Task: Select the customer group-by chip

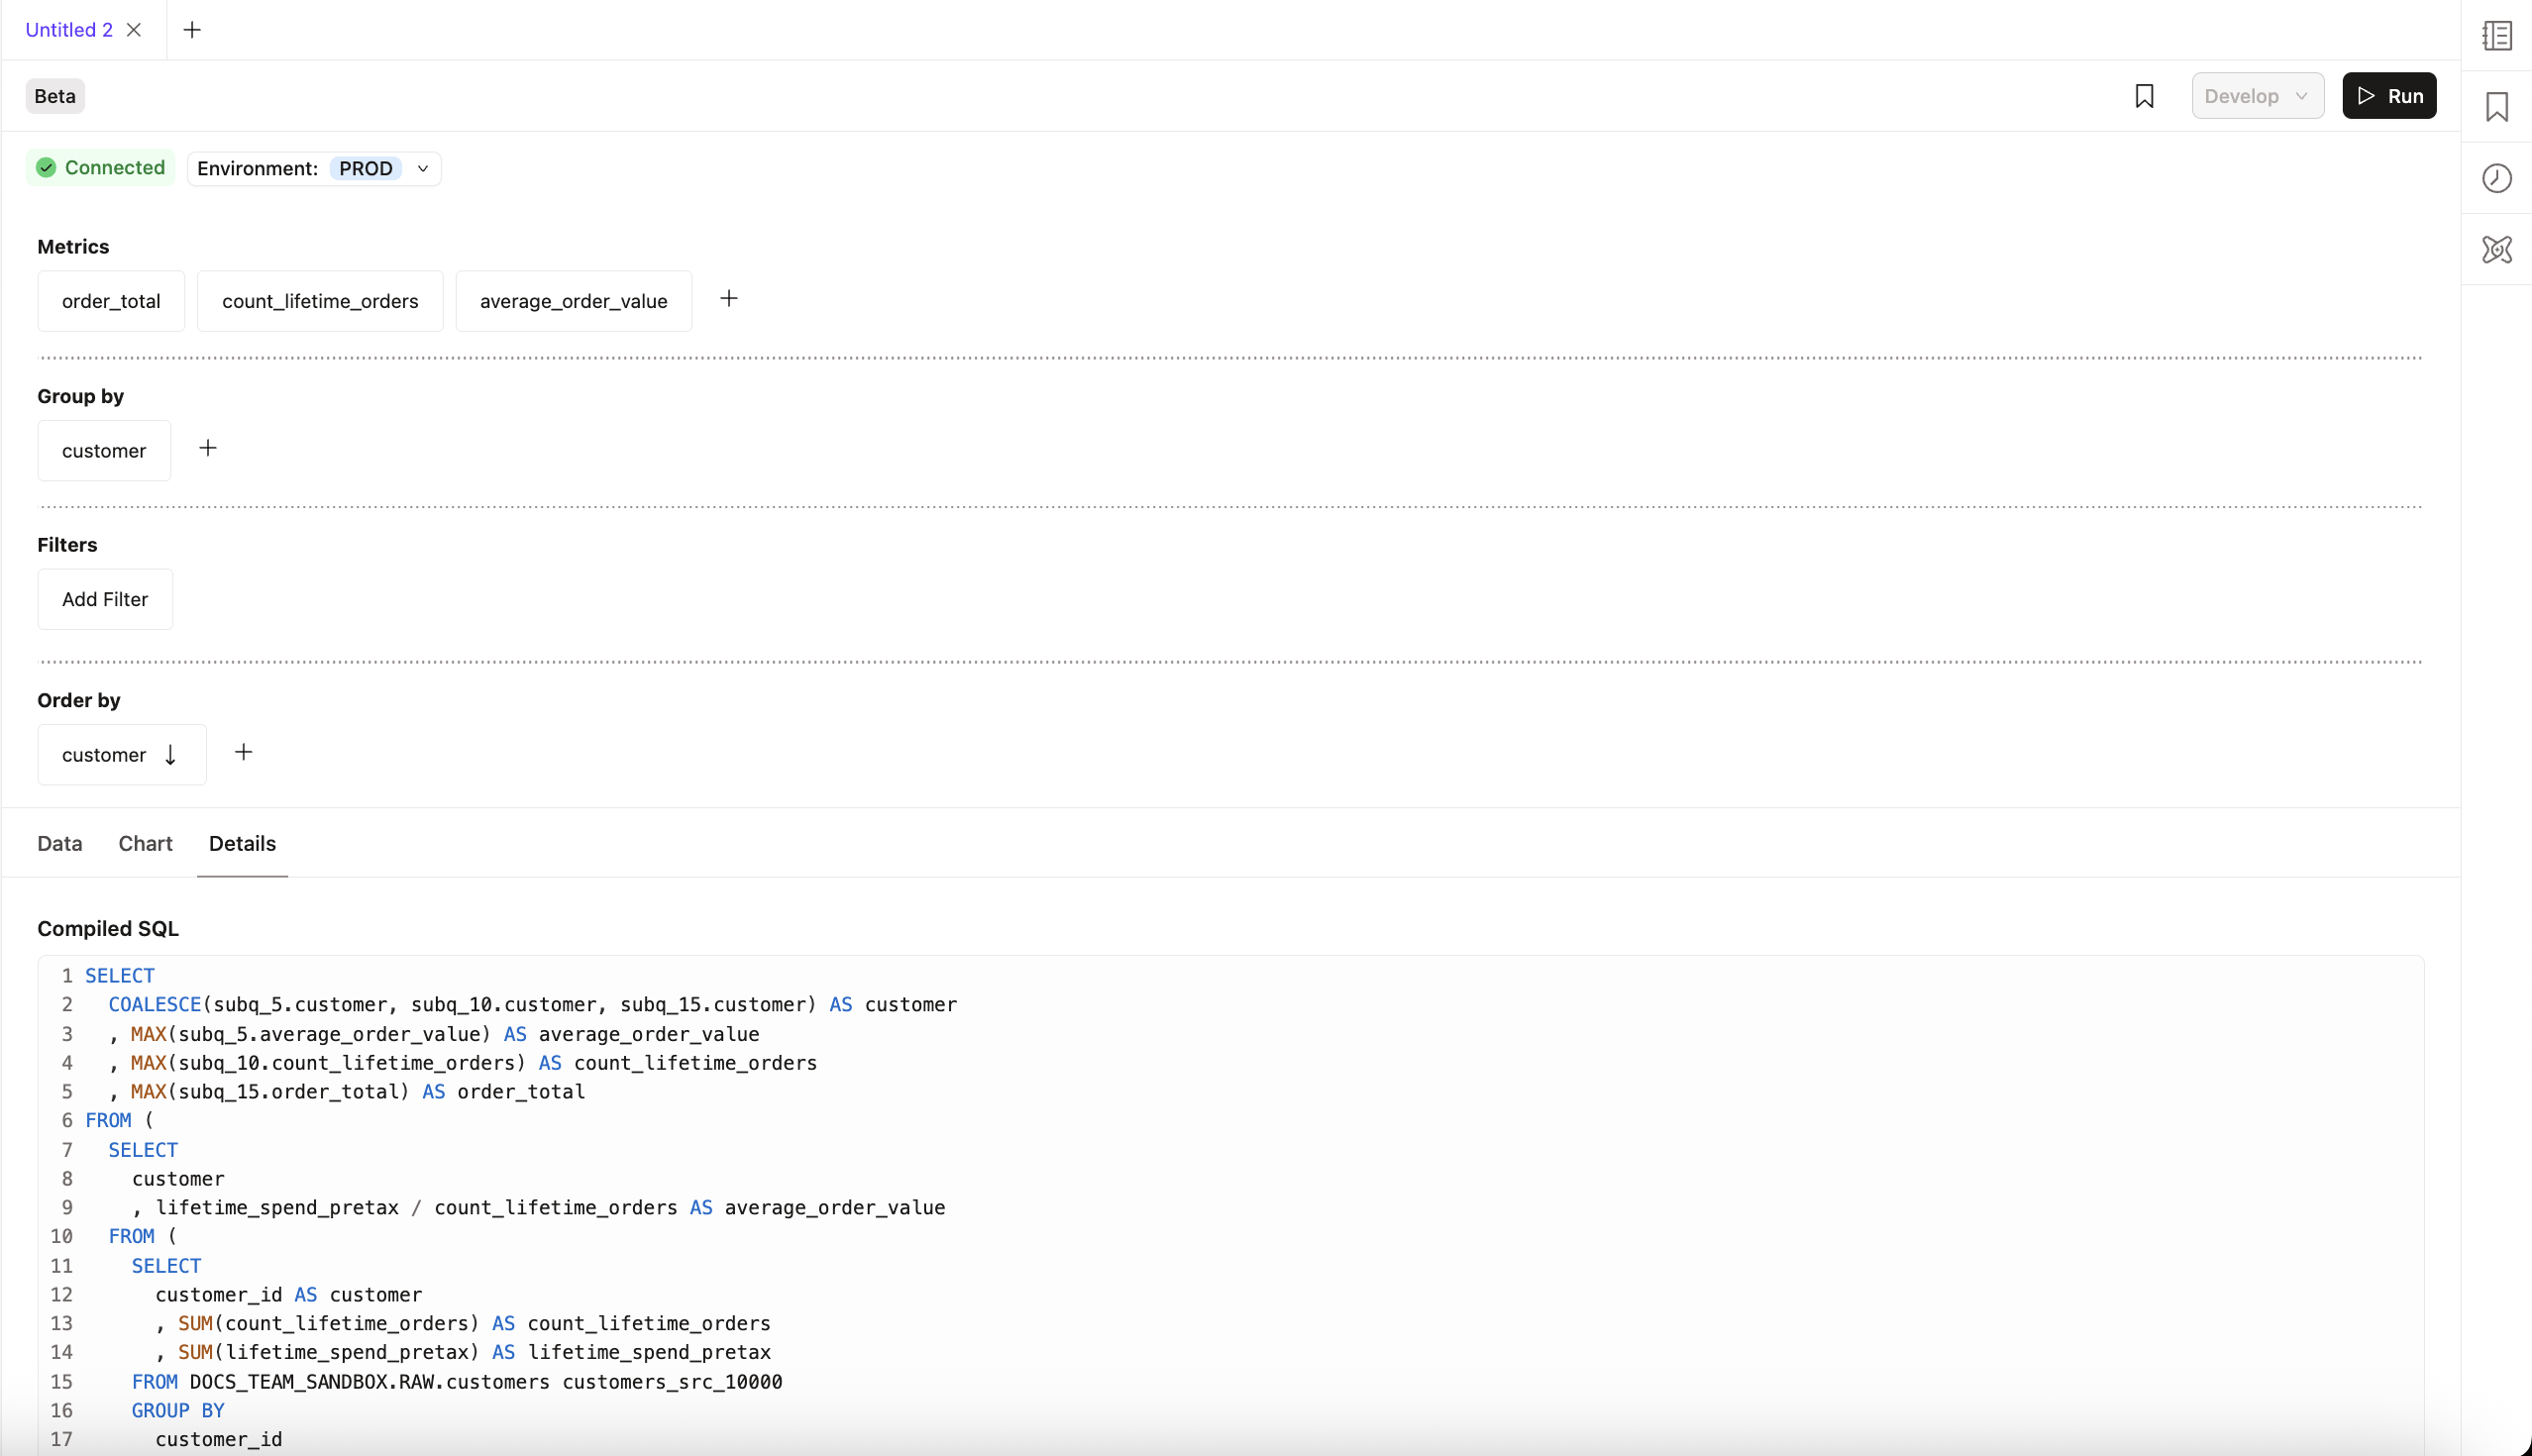Action: click(x=103, y=450)
